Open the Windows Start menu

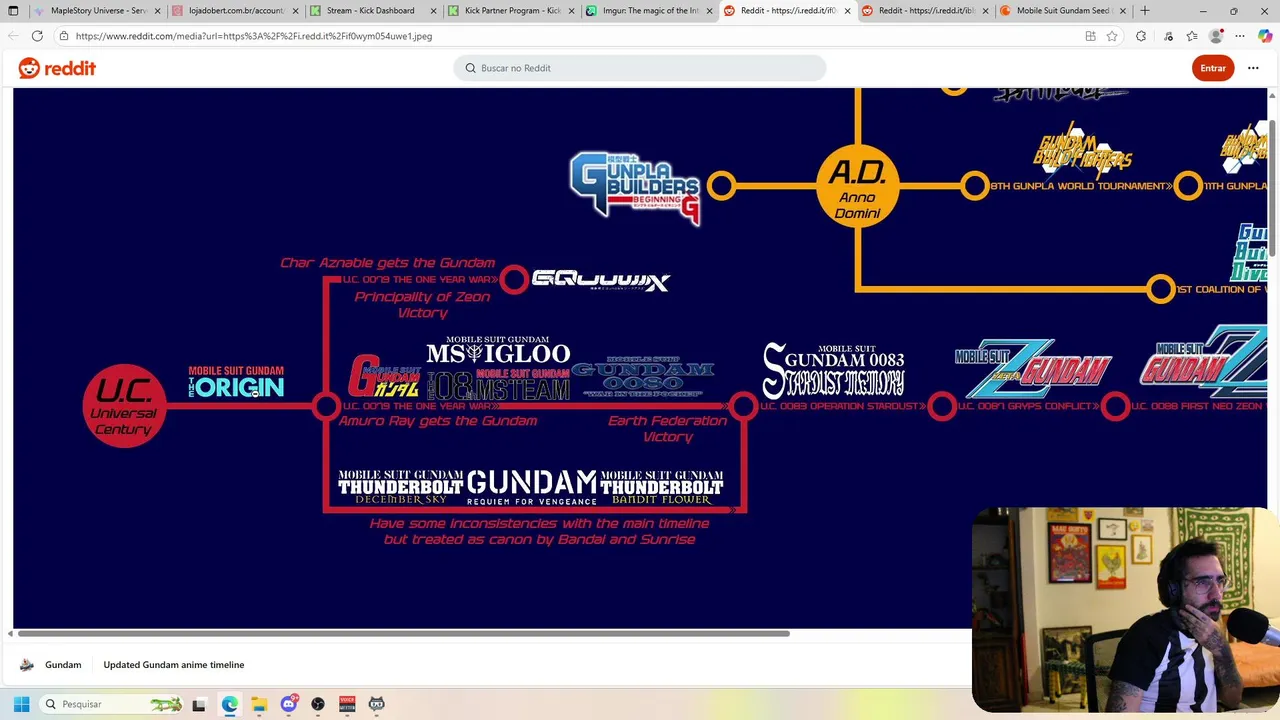coord(21,704)
